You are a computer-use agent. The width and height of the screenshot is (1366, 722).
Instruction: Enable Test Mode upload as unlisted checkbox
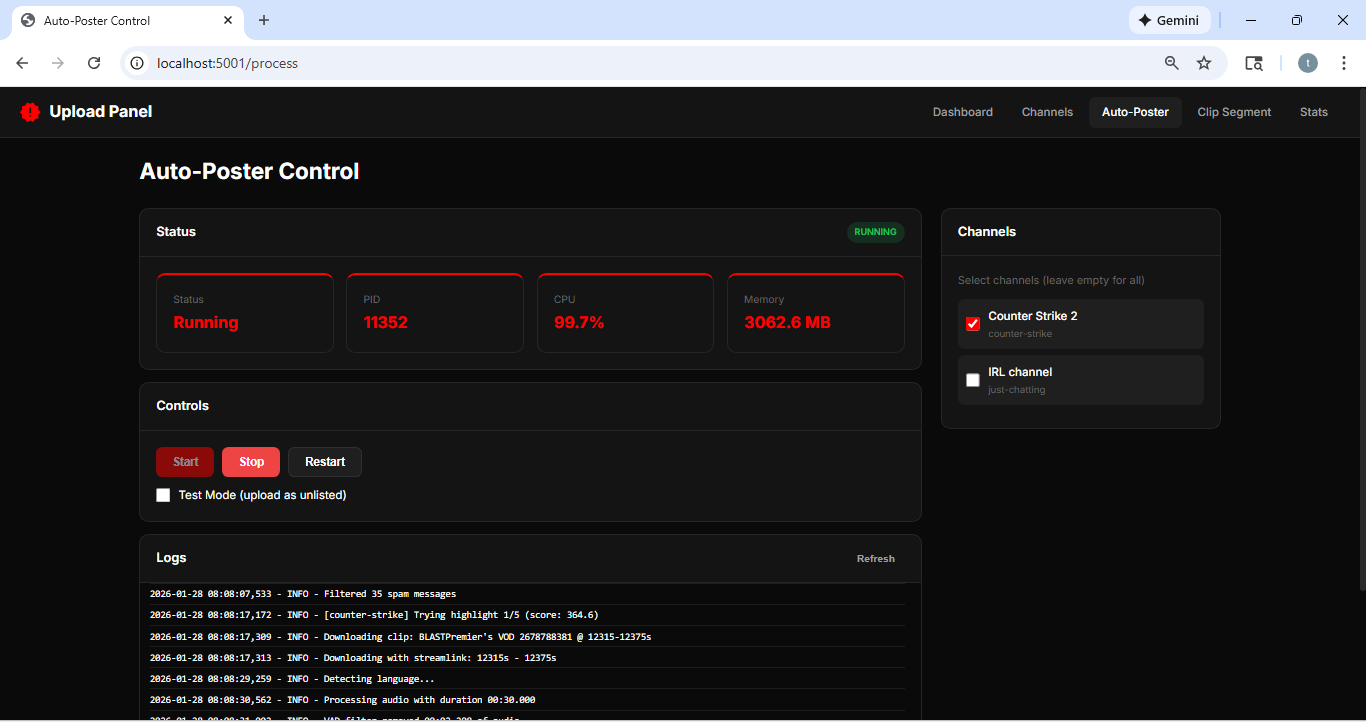[163, 495]
